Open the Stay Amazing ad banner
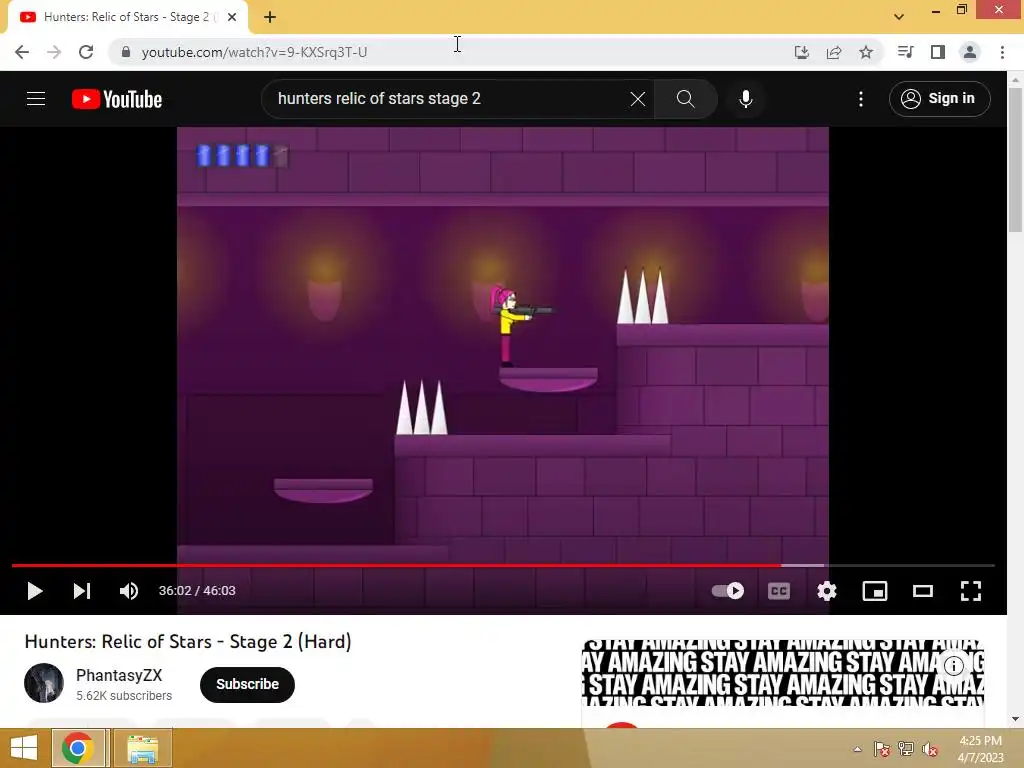Screen dimensions: 1024x768 [x=782, y=673]
